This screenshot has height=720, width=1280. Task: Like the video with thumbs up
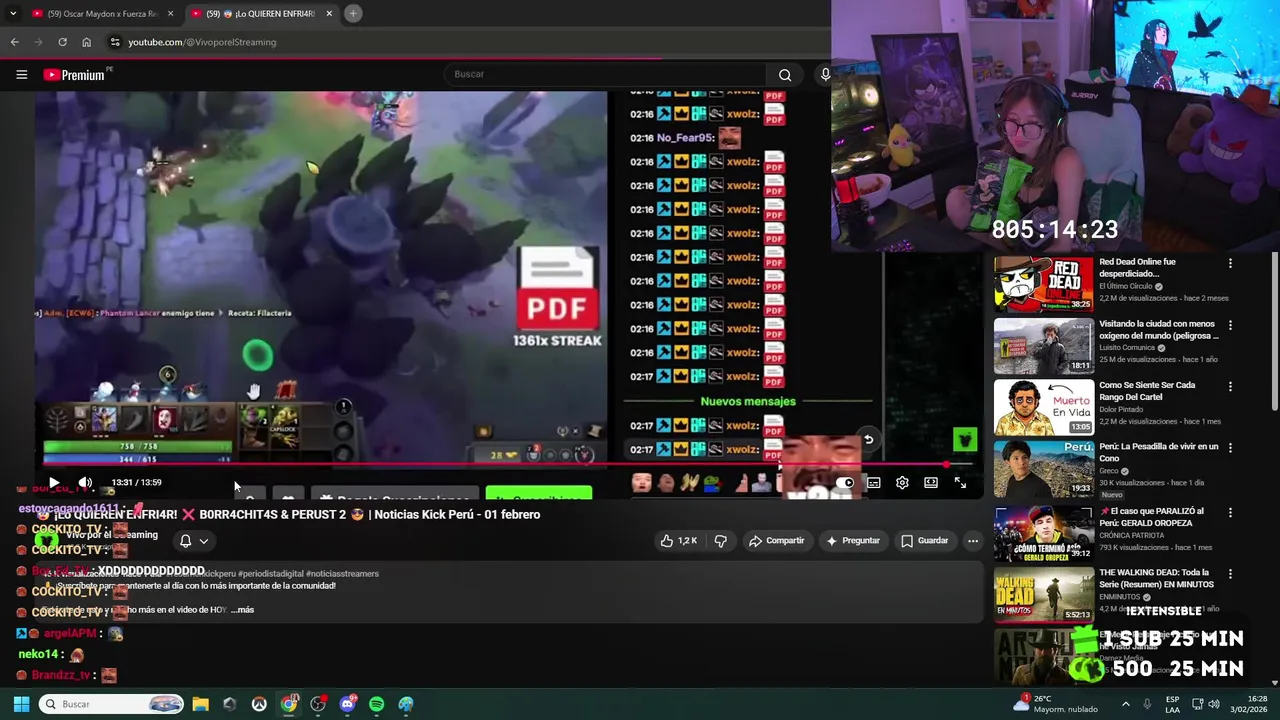678,541
